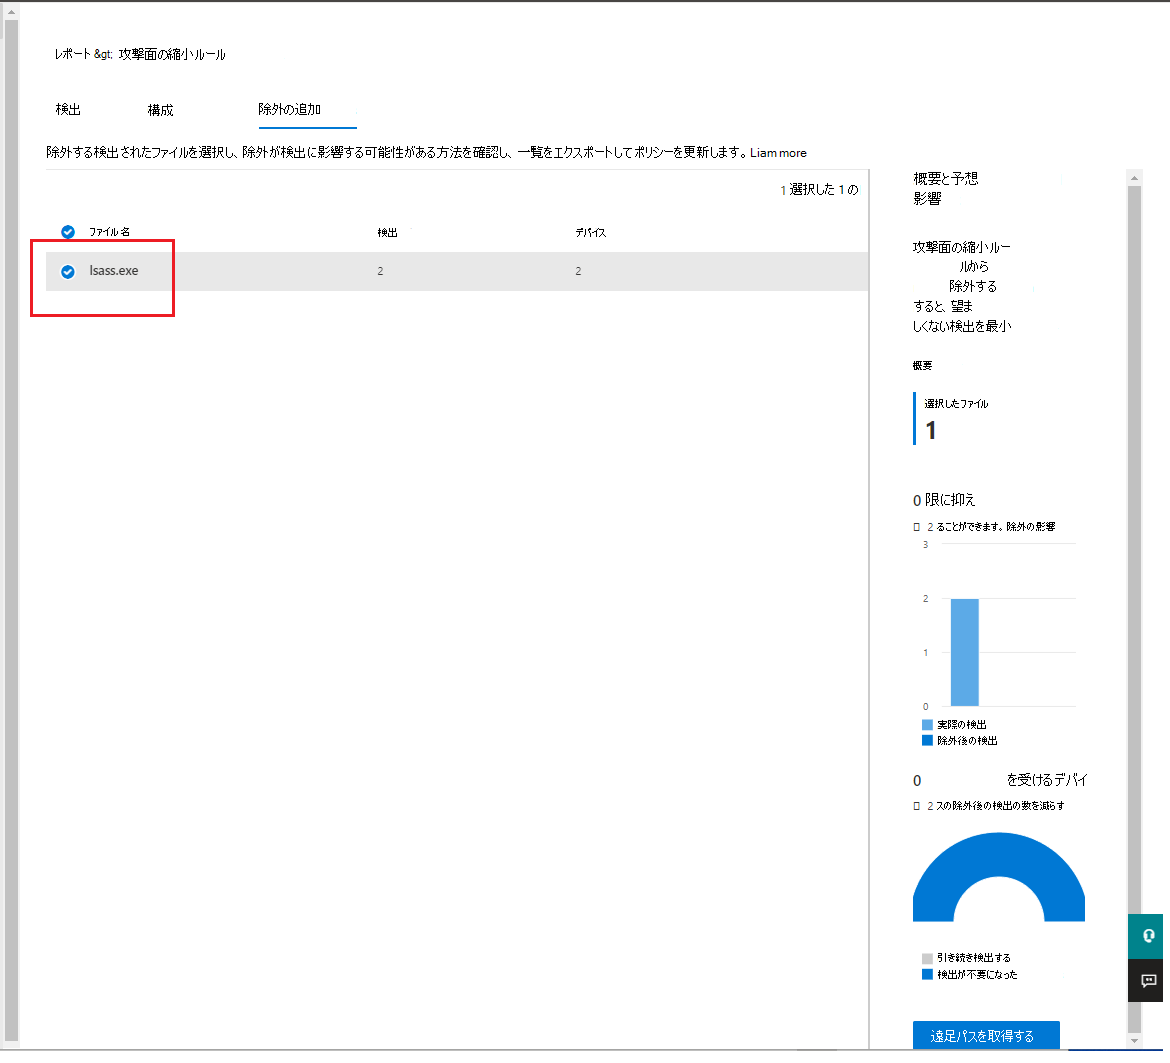Sort by 検出 column header
The image size is (1170, 1063).
387,232
